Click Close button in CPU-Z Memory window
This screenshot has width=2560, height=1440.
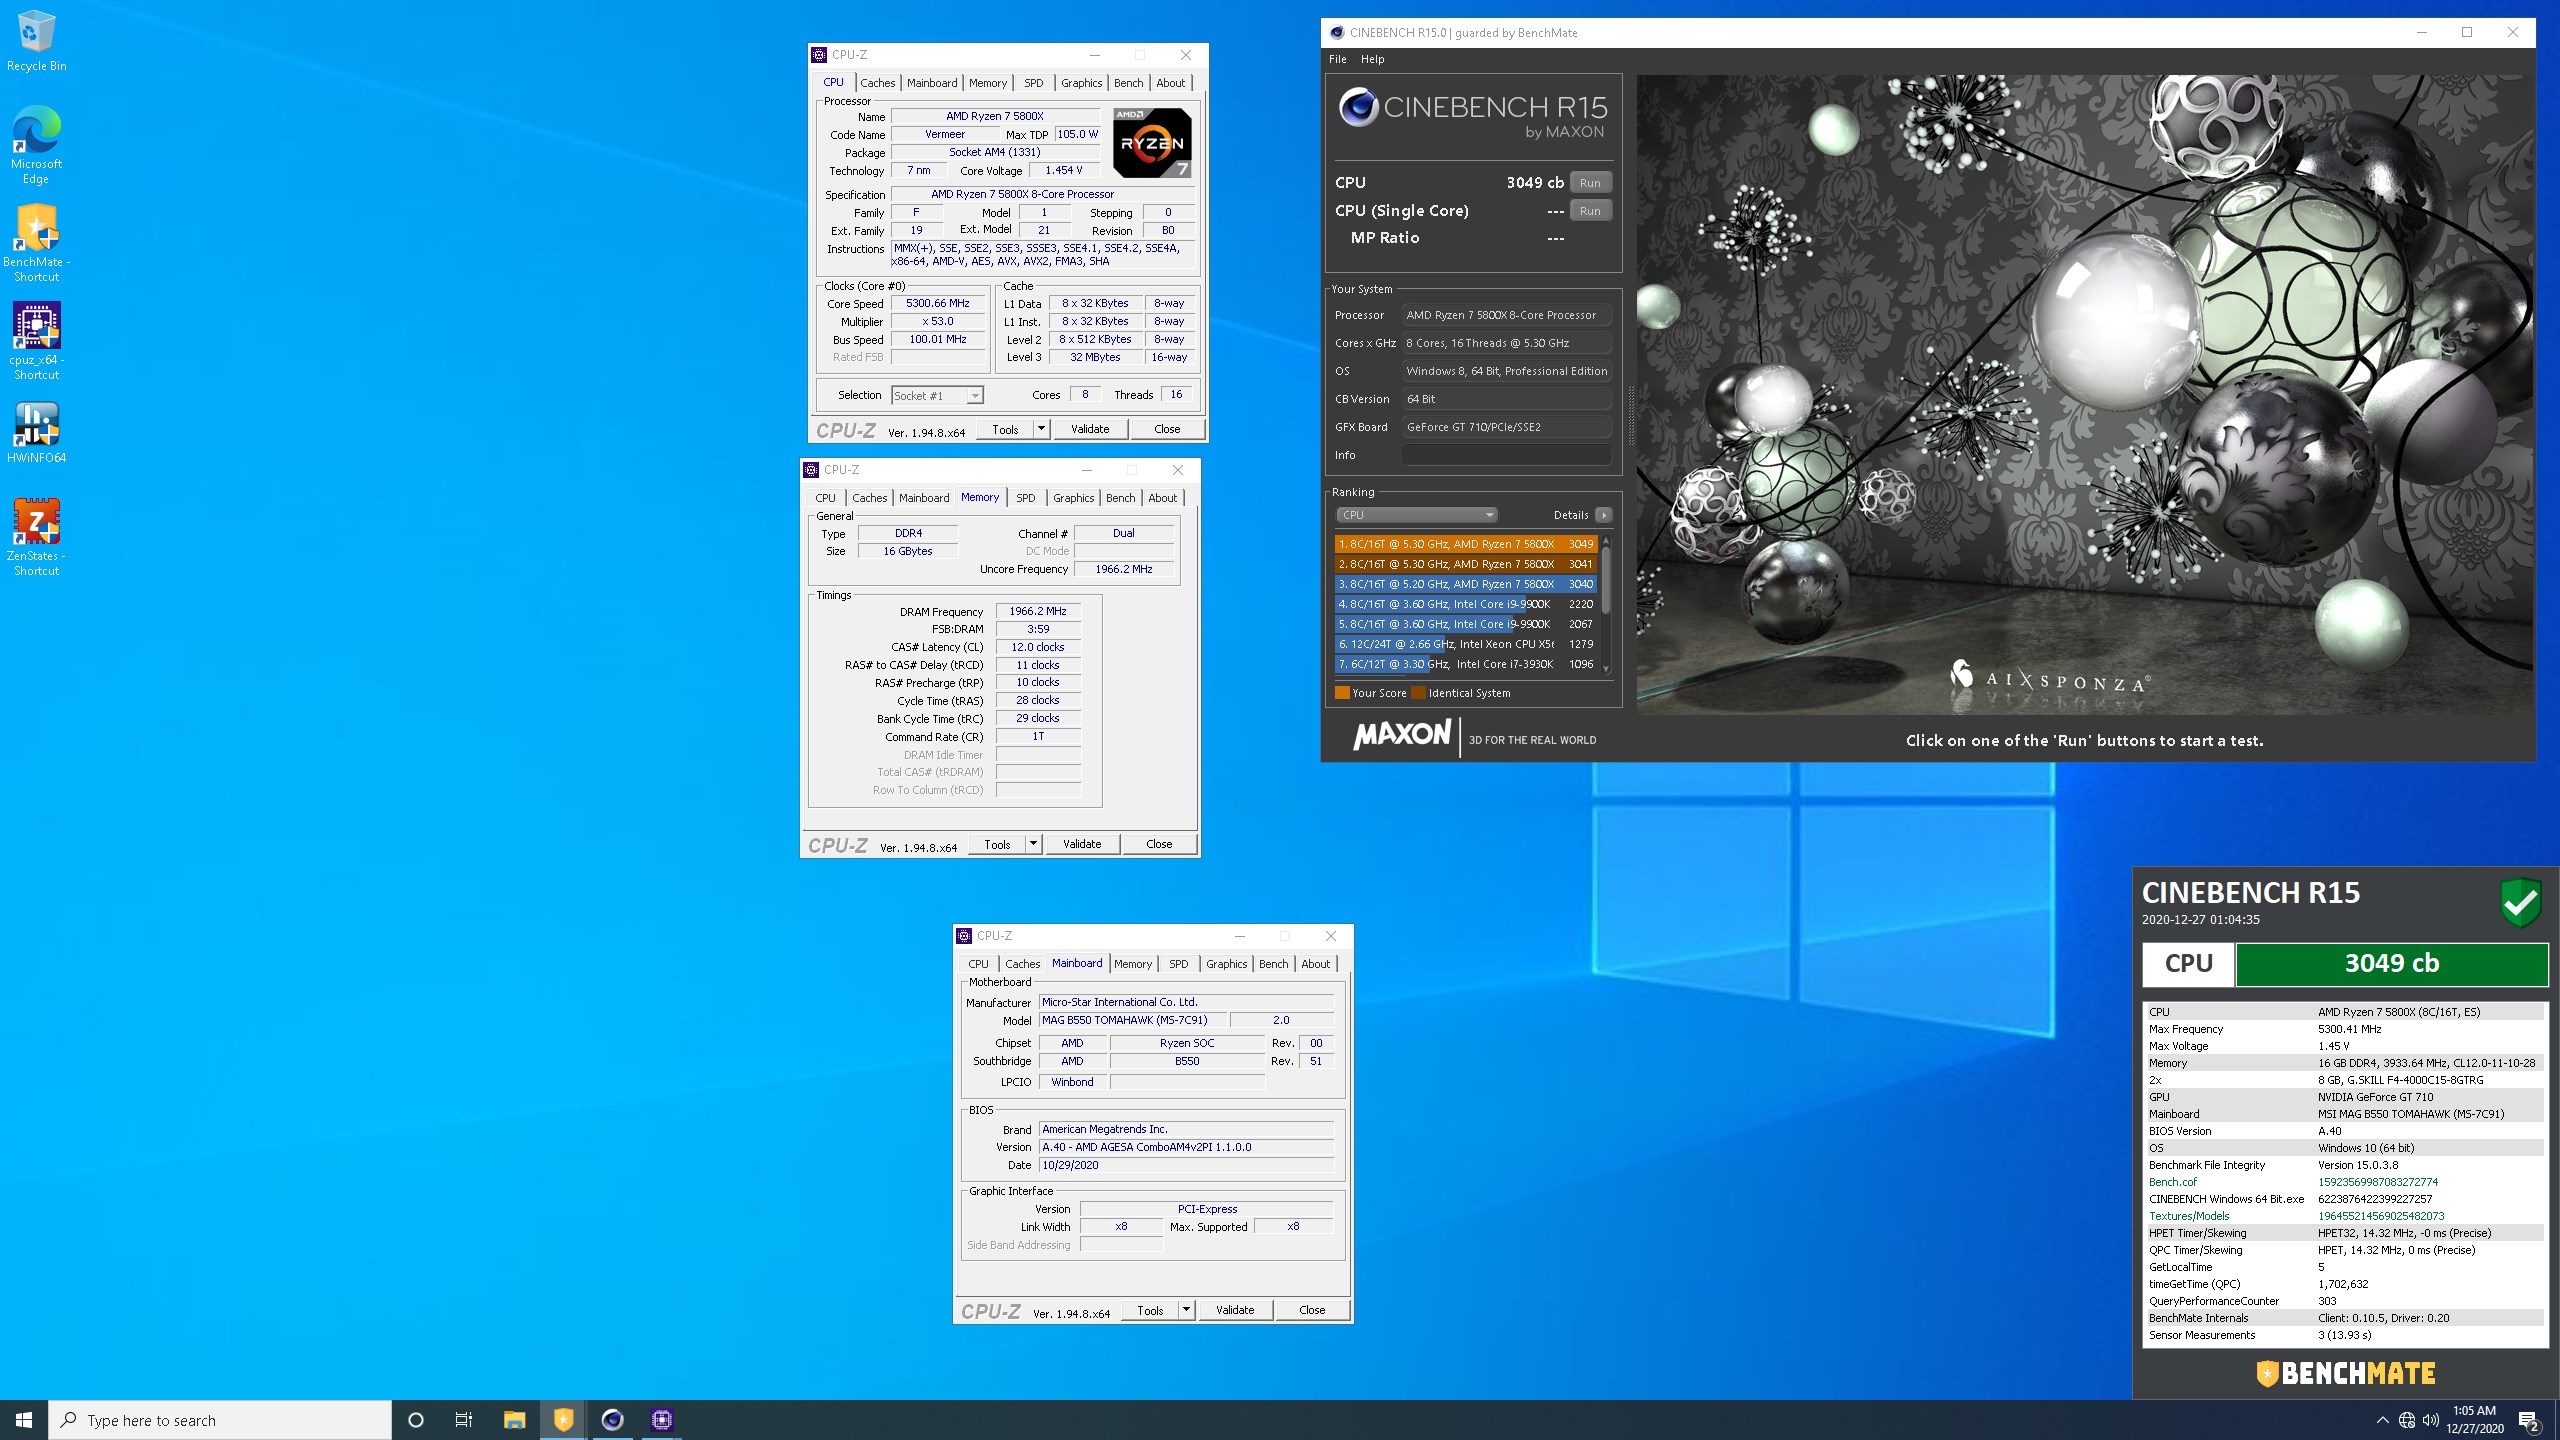(x=1159, y=844)
